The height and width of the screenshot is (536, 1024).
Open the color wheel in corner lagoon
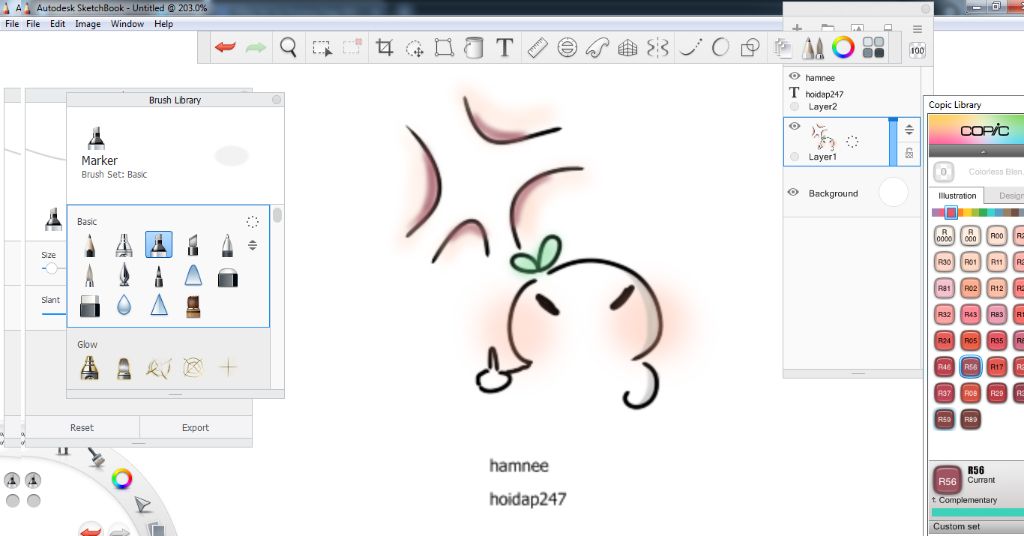(x=121, y=479)
